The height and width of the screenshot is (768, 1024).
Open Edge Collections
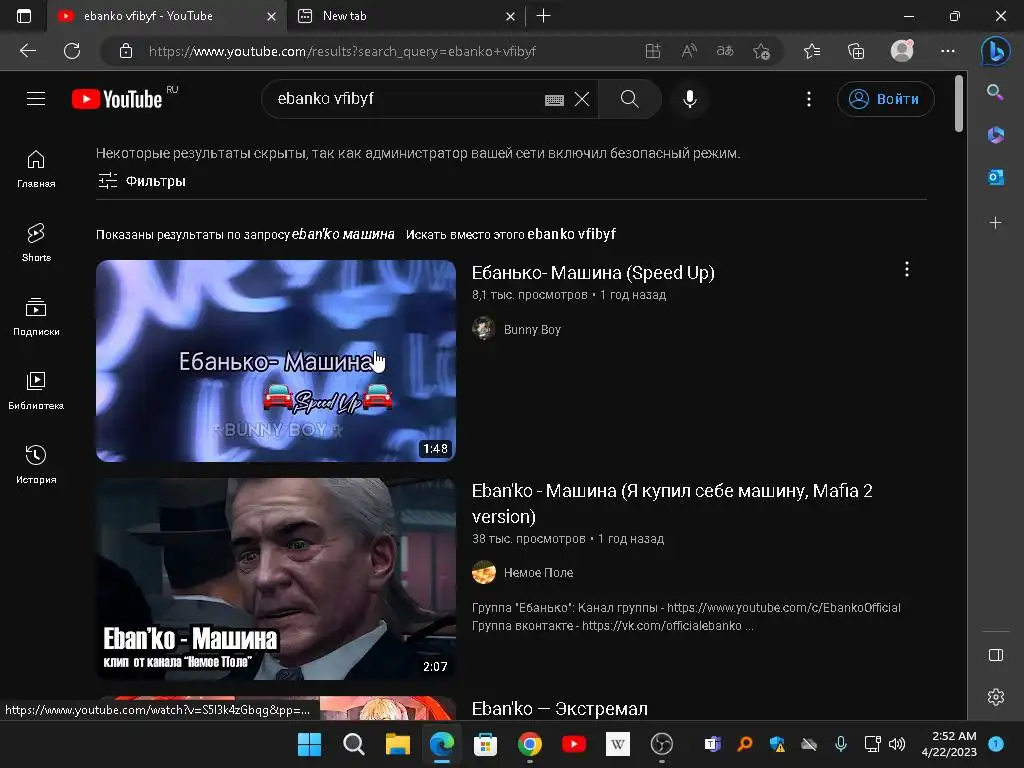[x=856, y=51]
